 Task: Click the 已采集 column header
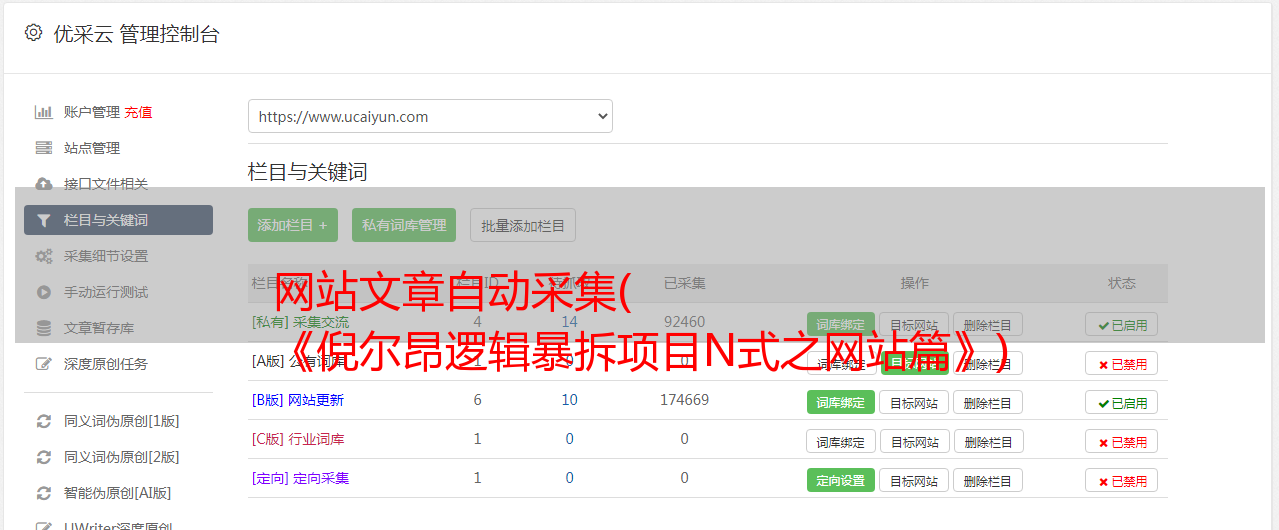click(x=685, y=283)
